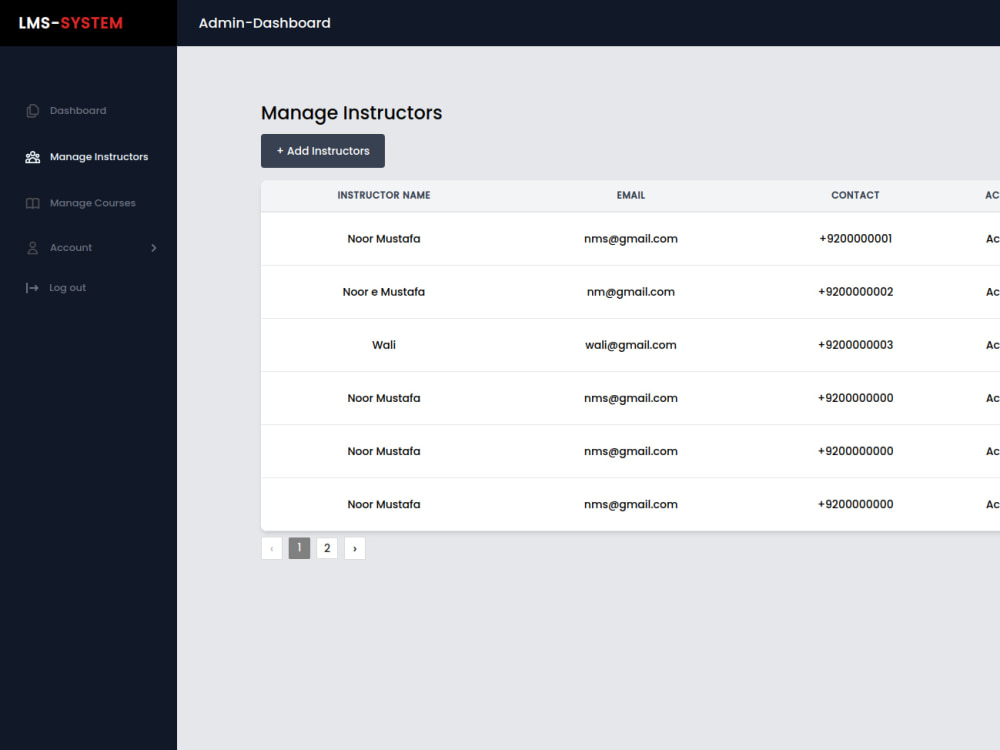Click the email nms@gmail.com in first row
Viewport: 1000px width, 750px height.
[631, 238]
